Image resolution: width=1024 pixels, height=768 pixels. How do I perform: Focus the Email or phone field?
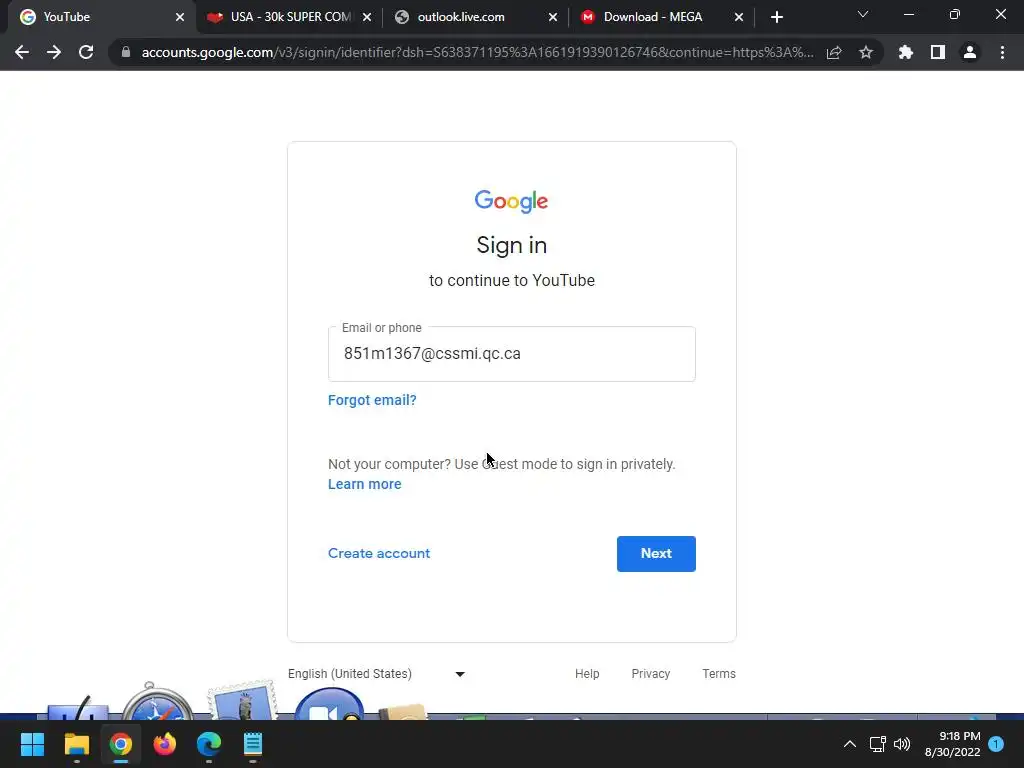pos(512,354)
